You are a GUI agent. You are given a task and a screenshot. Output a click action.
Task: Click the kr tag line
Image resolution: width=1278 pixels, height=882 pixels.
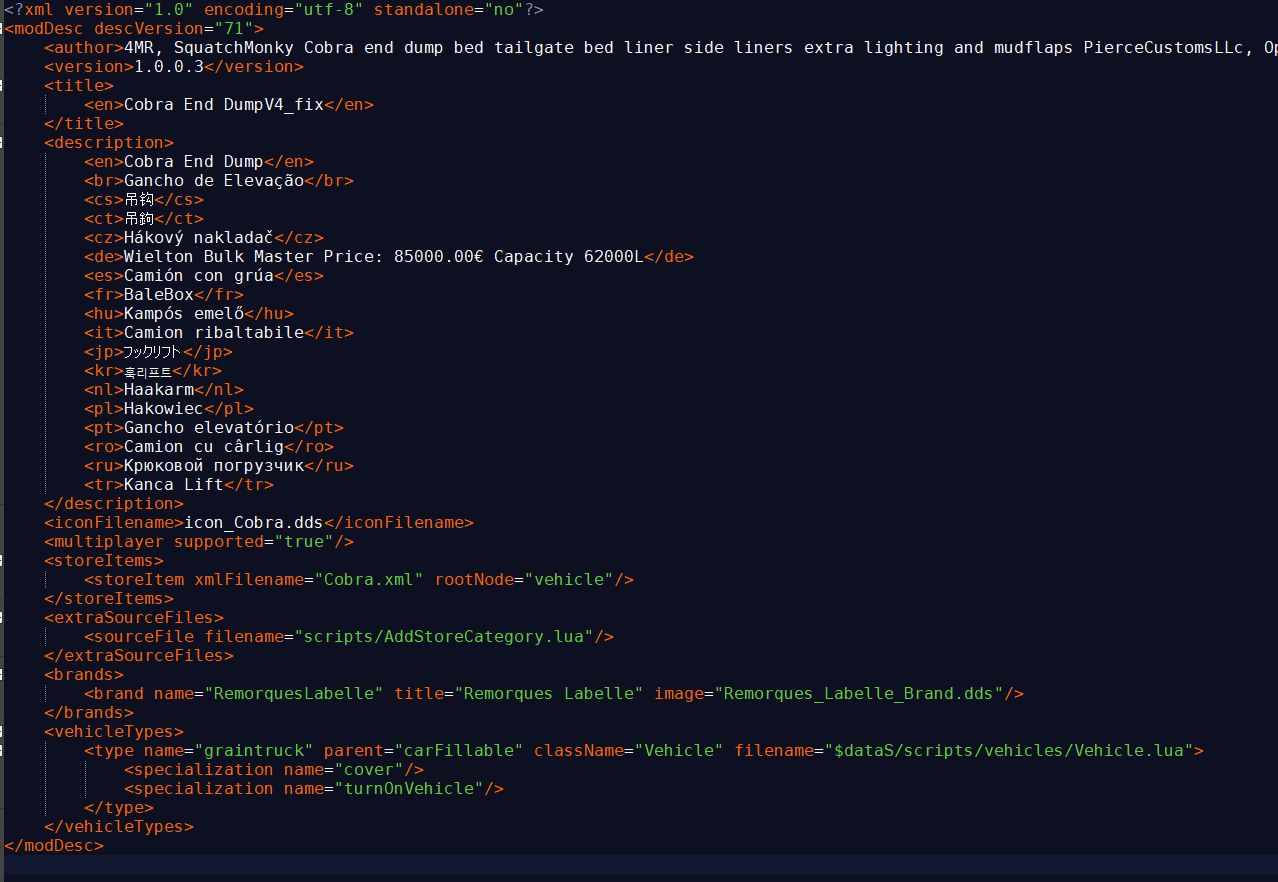point(154,370)
